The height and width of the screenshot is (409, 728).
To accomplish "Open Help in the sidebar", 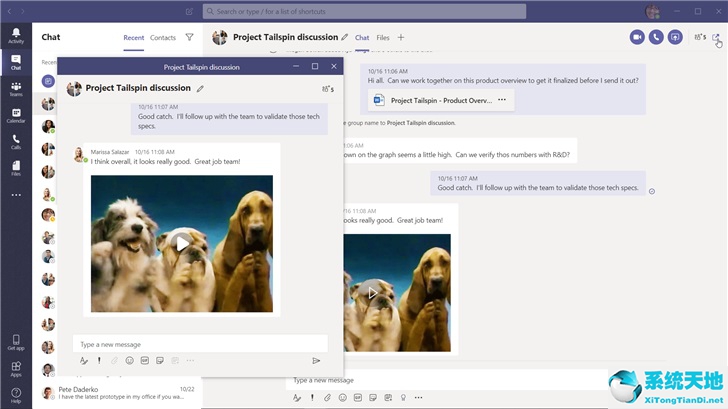I will (x=16, y=395).
